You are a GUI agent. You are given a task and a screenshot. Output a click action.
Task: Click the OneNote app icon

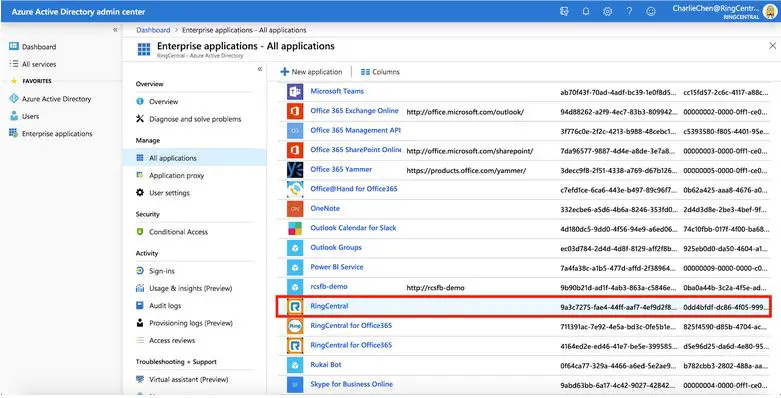295,209
